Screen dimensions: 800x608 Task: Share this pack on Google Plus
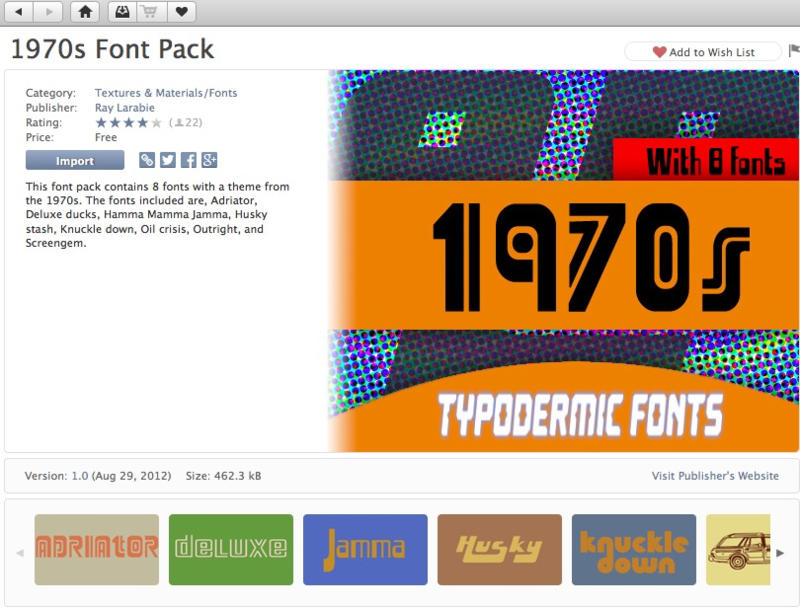209,160
